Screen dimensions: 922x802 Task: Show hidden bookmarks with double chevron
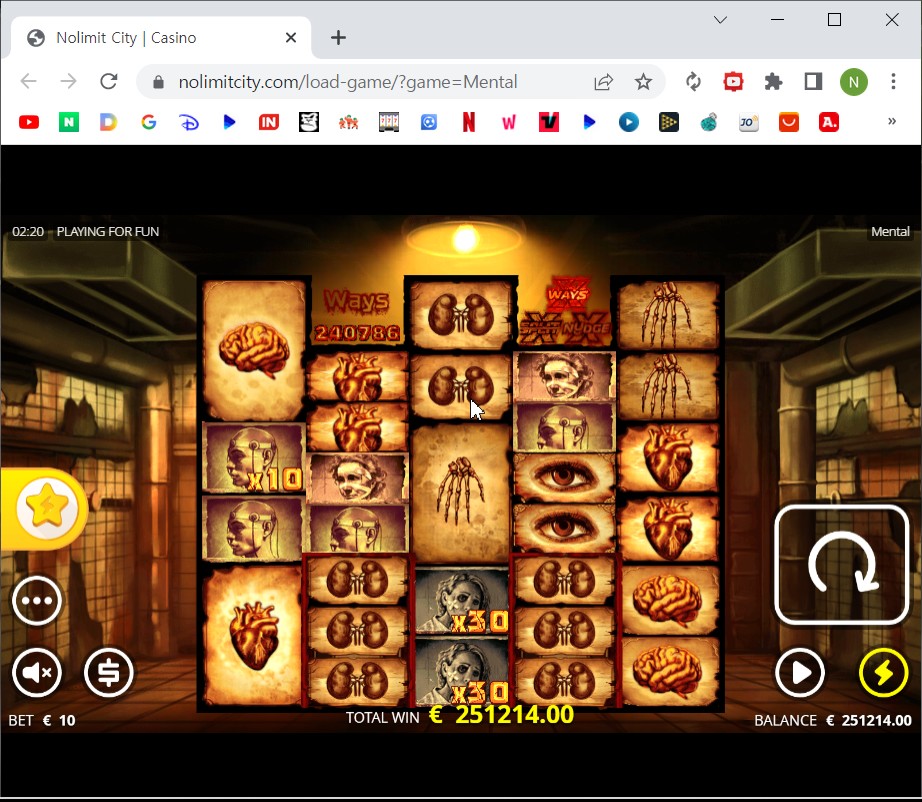(x=892, y=121)
